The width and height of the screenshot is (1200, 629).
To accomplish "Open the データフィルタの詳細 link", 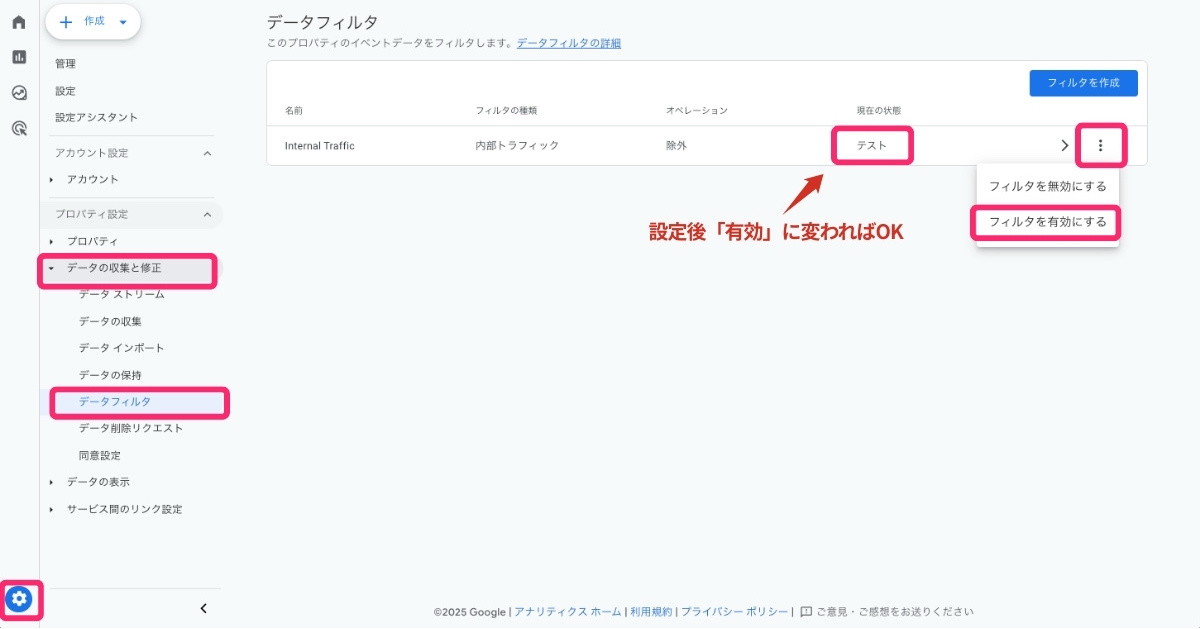I will click(568, 43).
